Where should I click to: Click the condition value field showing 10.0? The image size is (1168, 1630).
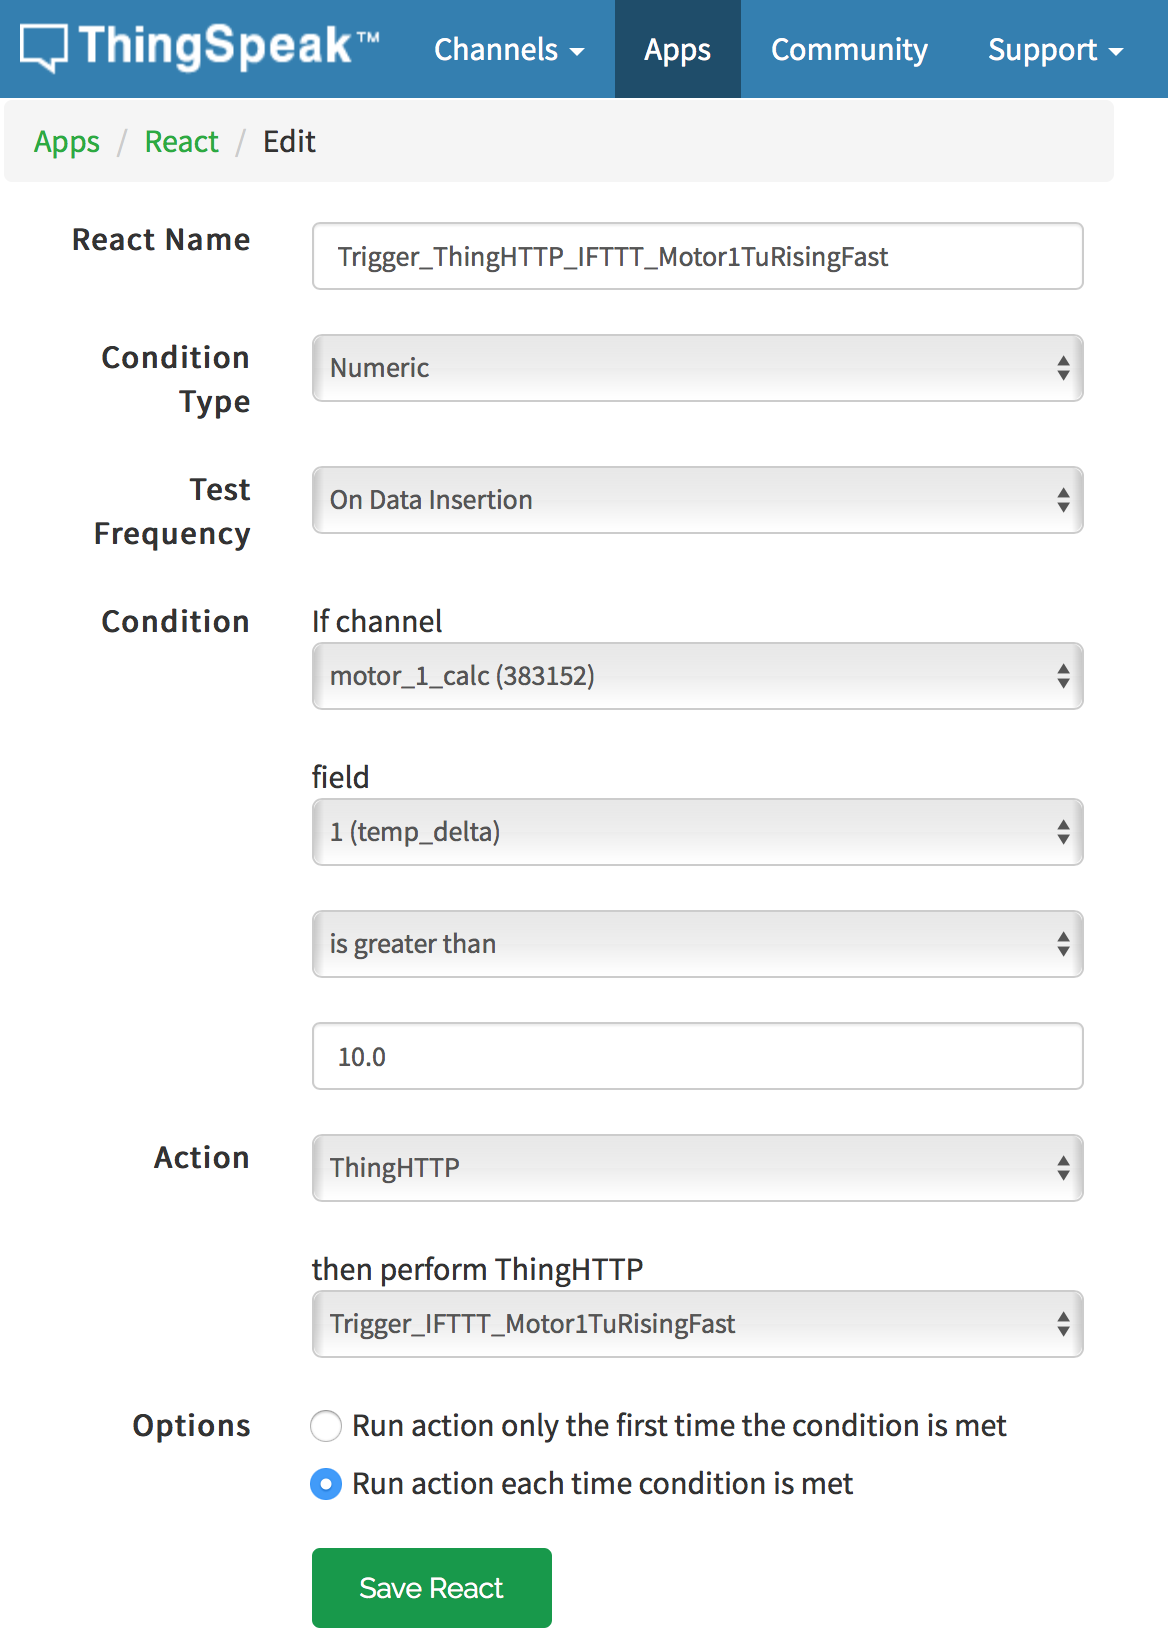point(697,1056)
